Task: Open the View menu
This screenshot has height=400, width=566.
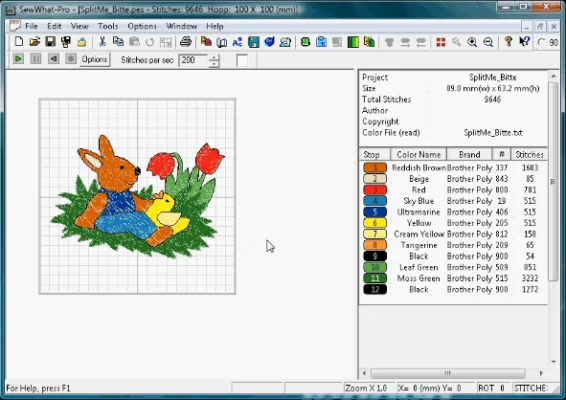Action: 79,26
